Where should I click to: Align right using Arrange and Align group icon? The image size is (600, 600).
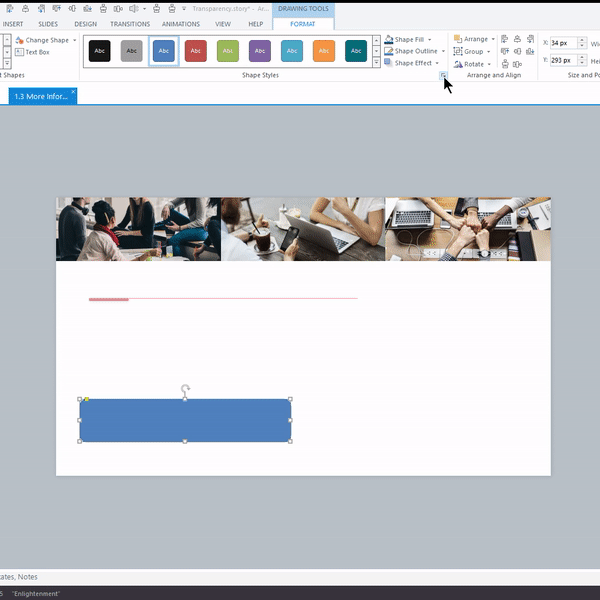(x=530, y=39)
